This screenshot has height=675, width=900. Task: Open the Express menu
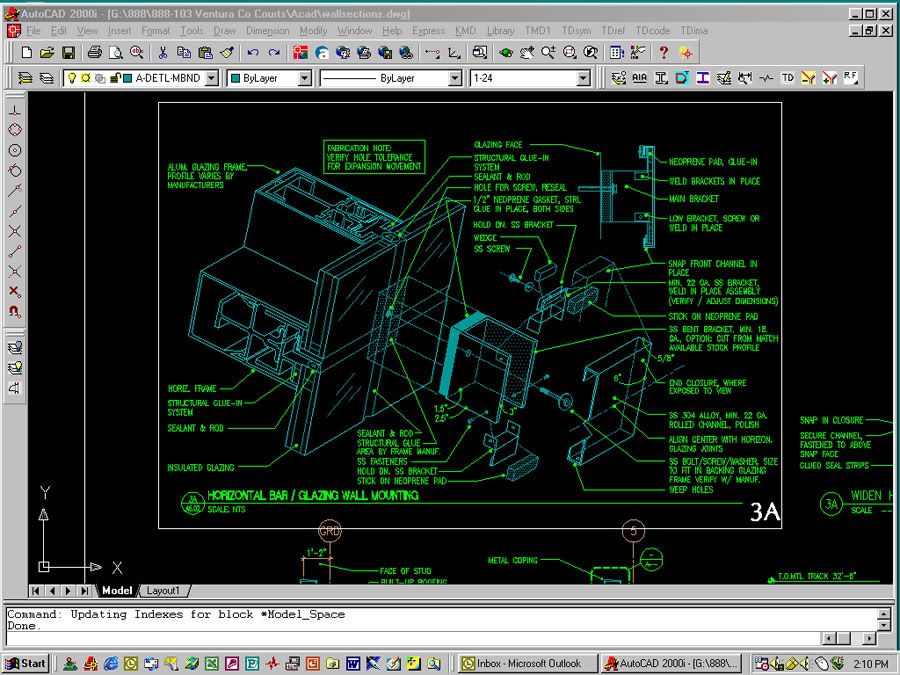[428, 30]
